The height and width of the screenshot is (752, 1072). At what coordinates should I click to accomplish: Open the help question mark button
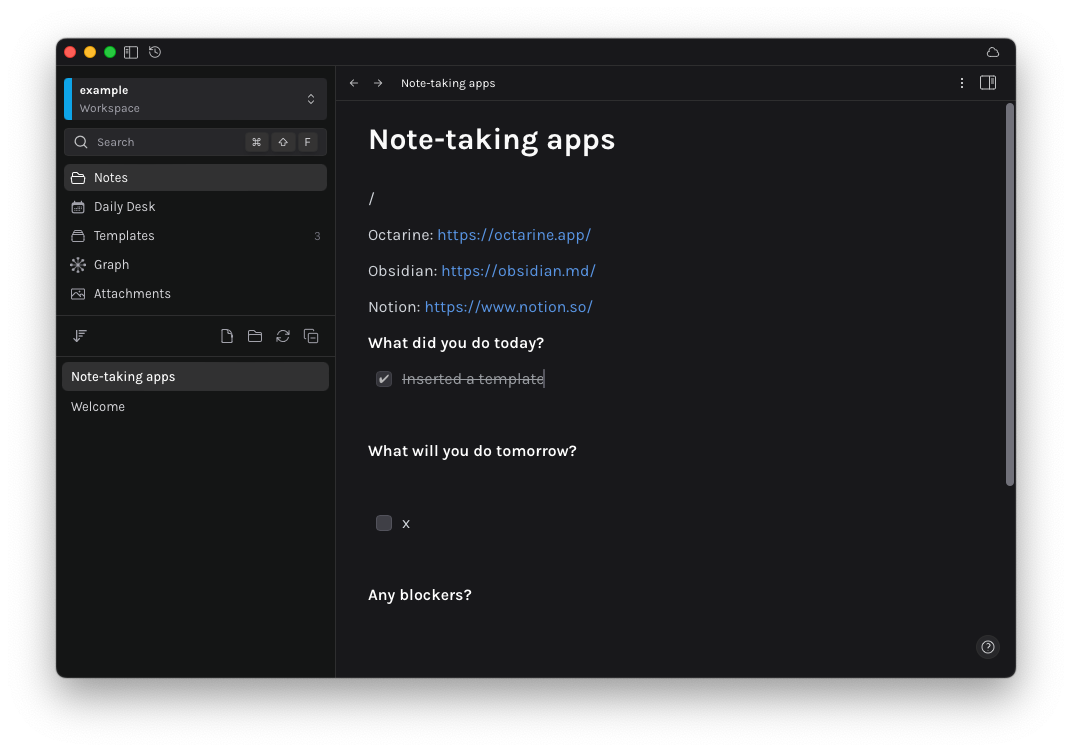pyautogui.click(x=988, y=647)
